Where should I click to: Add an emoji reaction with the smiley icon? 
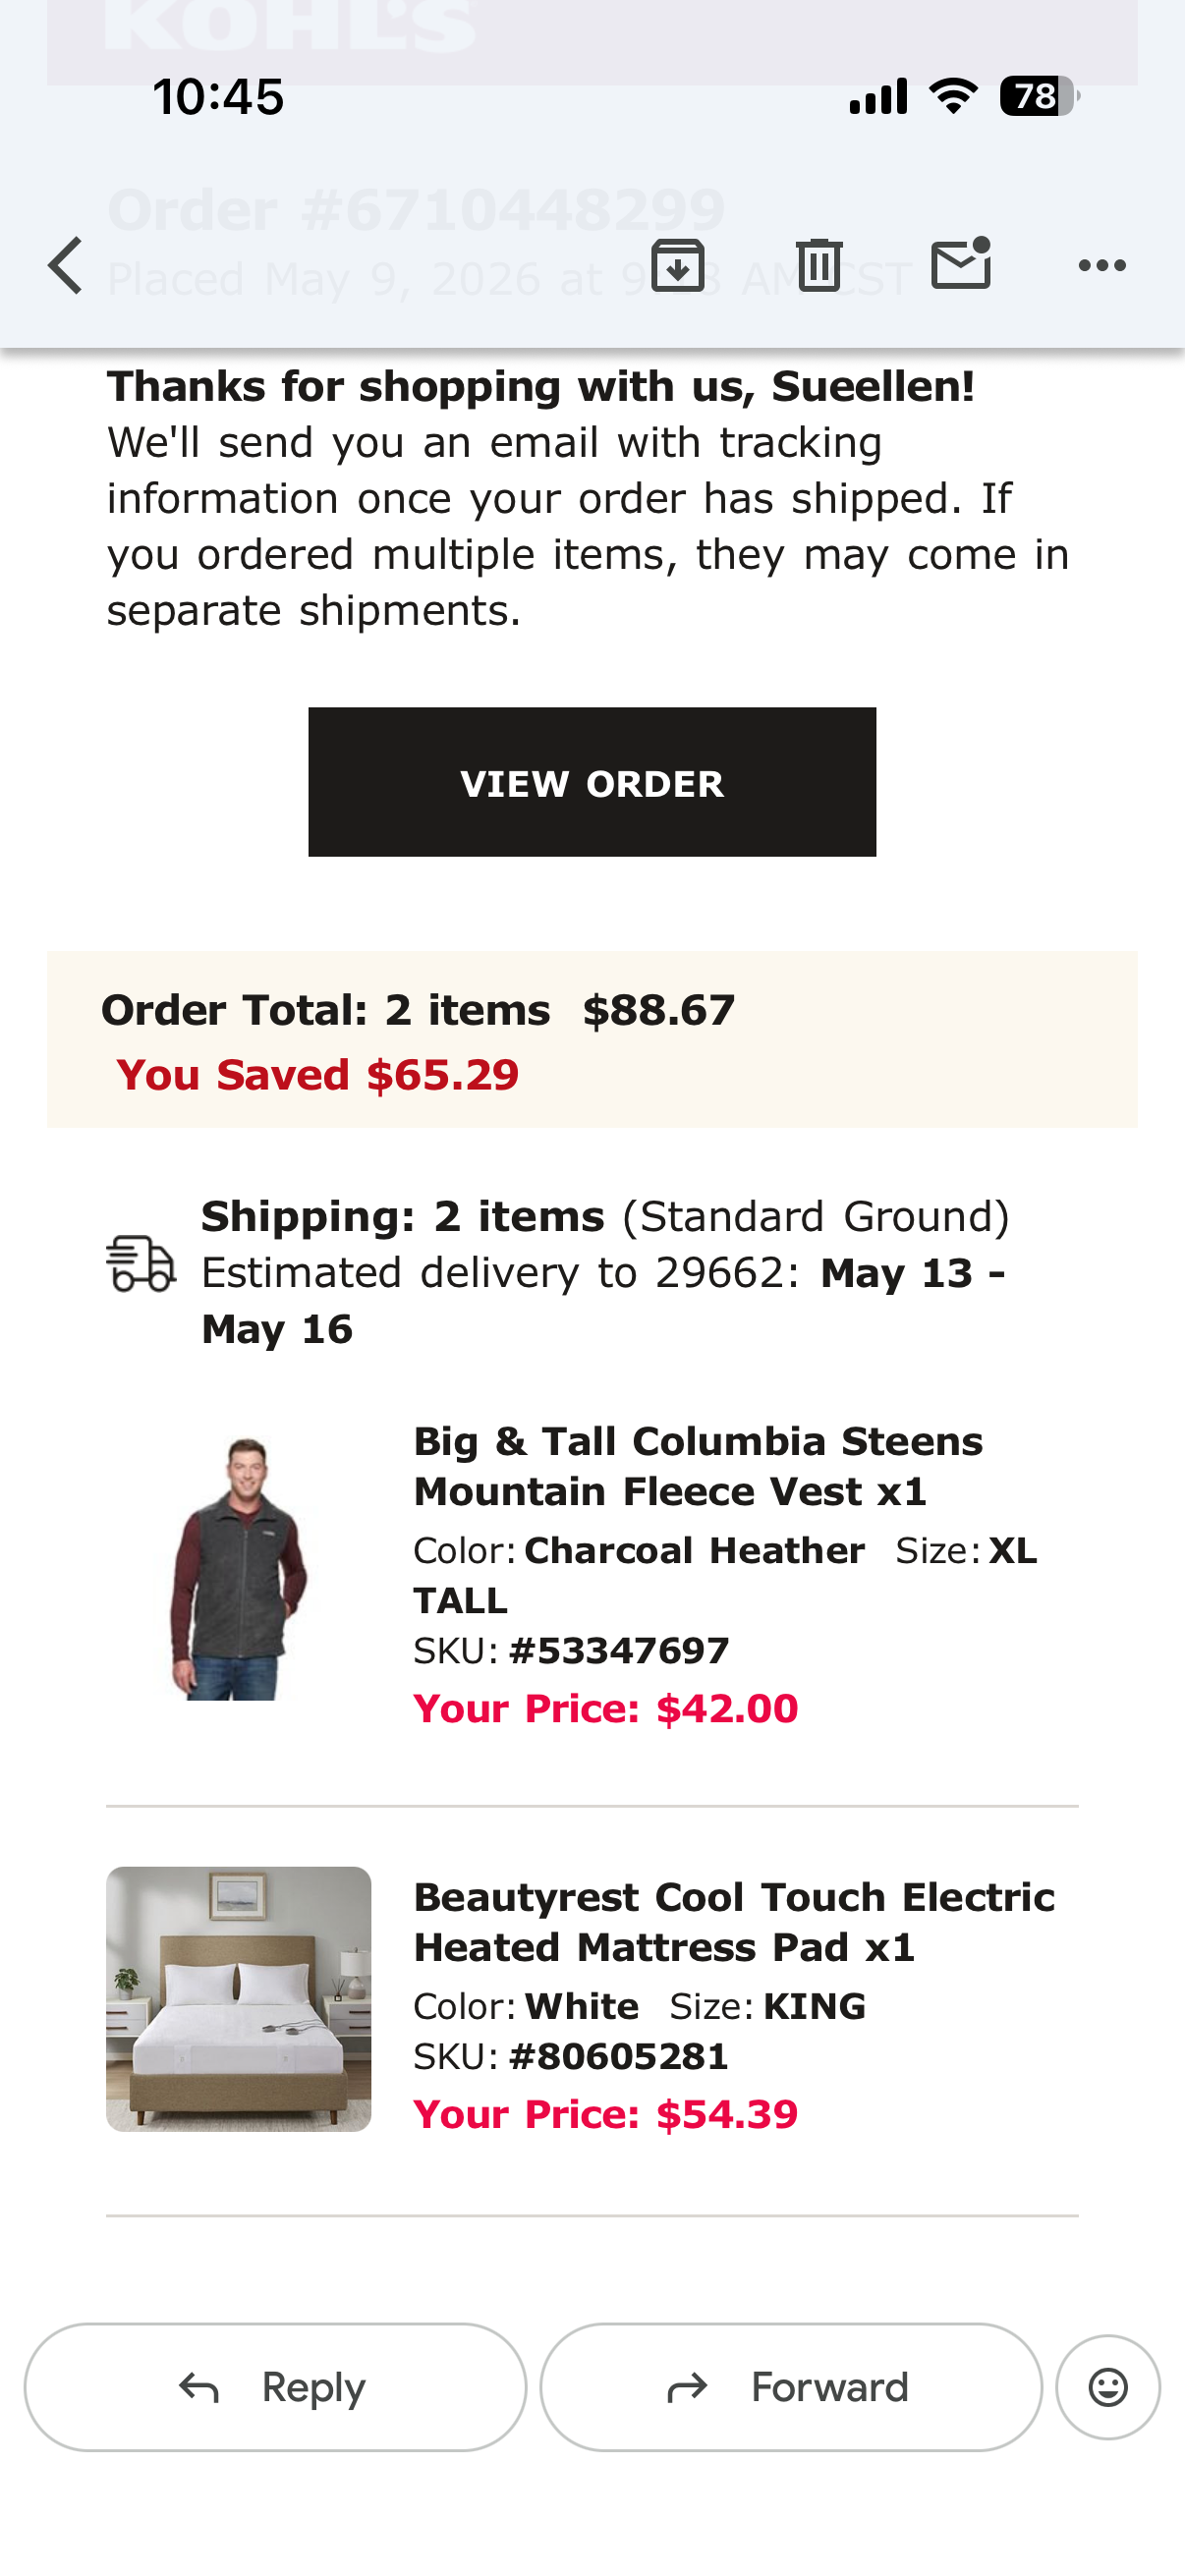1108,2387
